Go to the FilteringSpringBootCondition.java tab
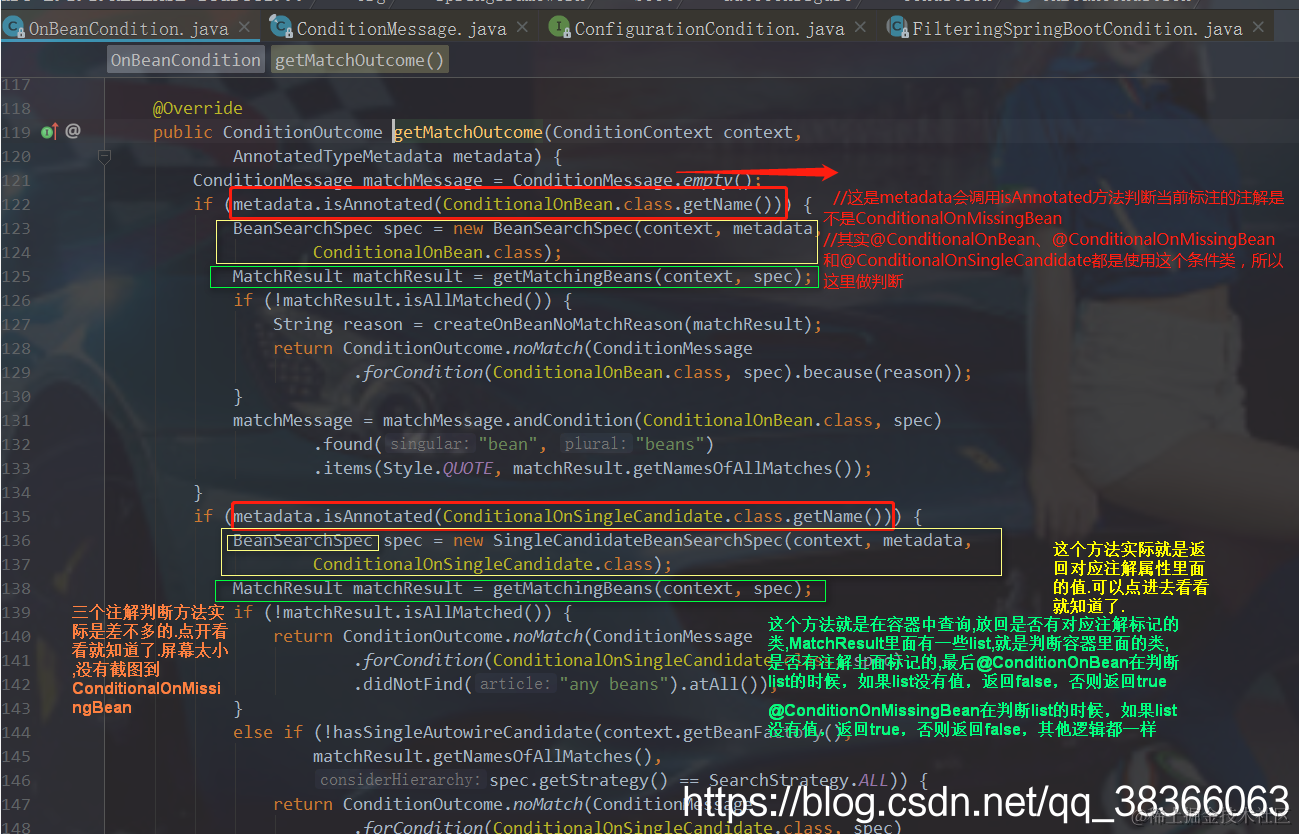 point(1077,29)
